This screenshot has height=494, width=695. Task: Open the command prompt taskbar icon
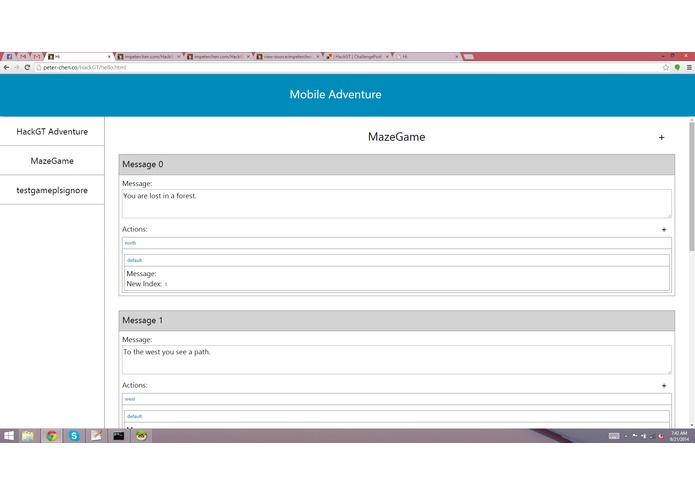coord(118,436)
